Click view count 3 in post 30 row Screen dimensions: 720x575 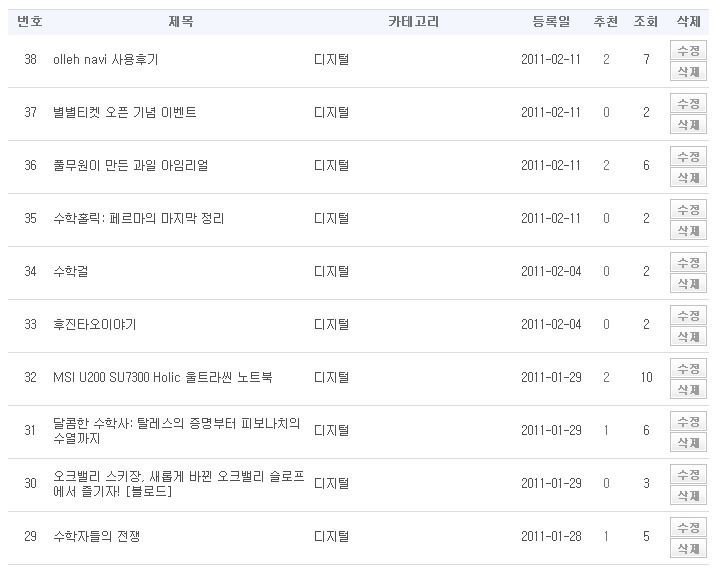point(646,483)
